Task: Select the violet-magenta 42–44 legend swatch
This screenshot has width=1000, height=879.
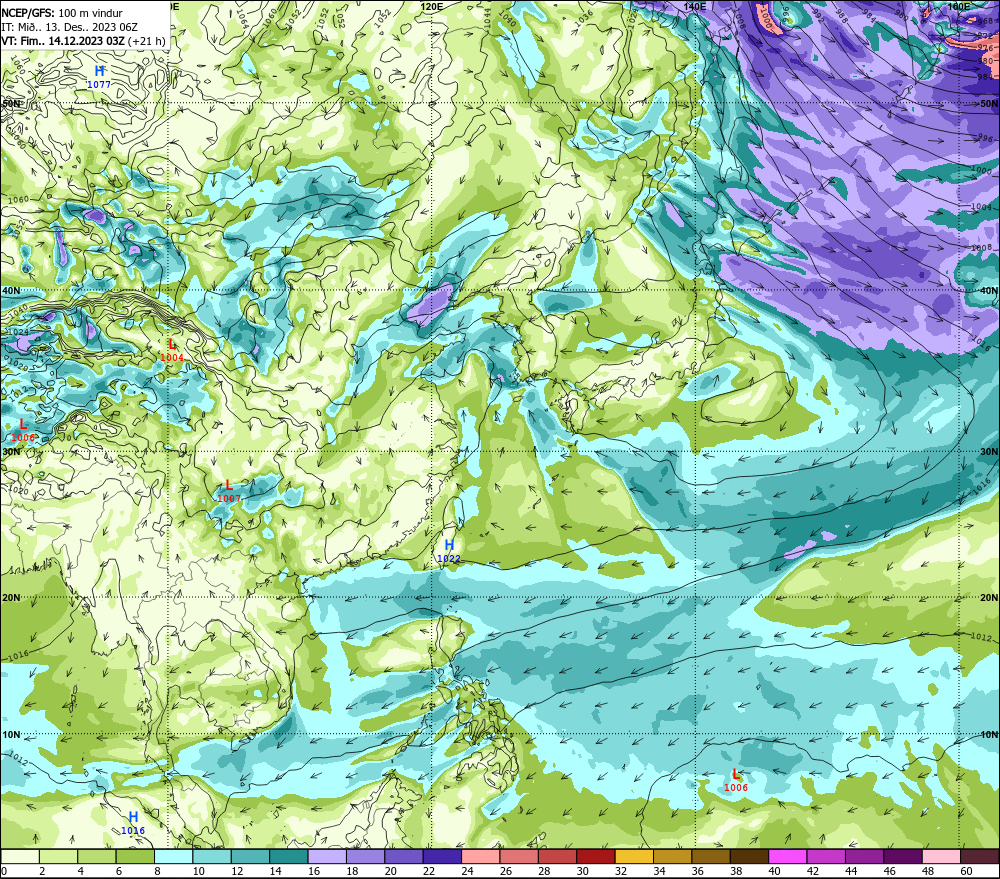Action: click(x=826, y=856)
